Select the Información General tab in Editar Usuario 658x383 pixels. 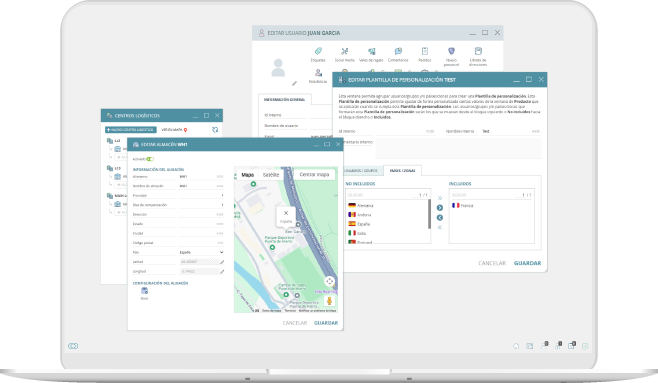click(285, 99)
